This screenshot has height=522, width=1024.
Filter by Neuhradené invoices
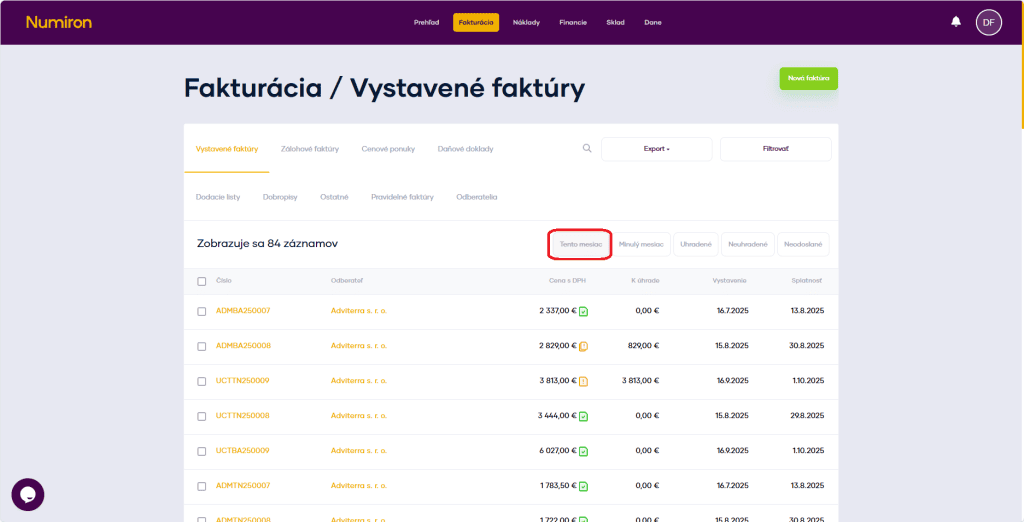click(x=748, y=244)
